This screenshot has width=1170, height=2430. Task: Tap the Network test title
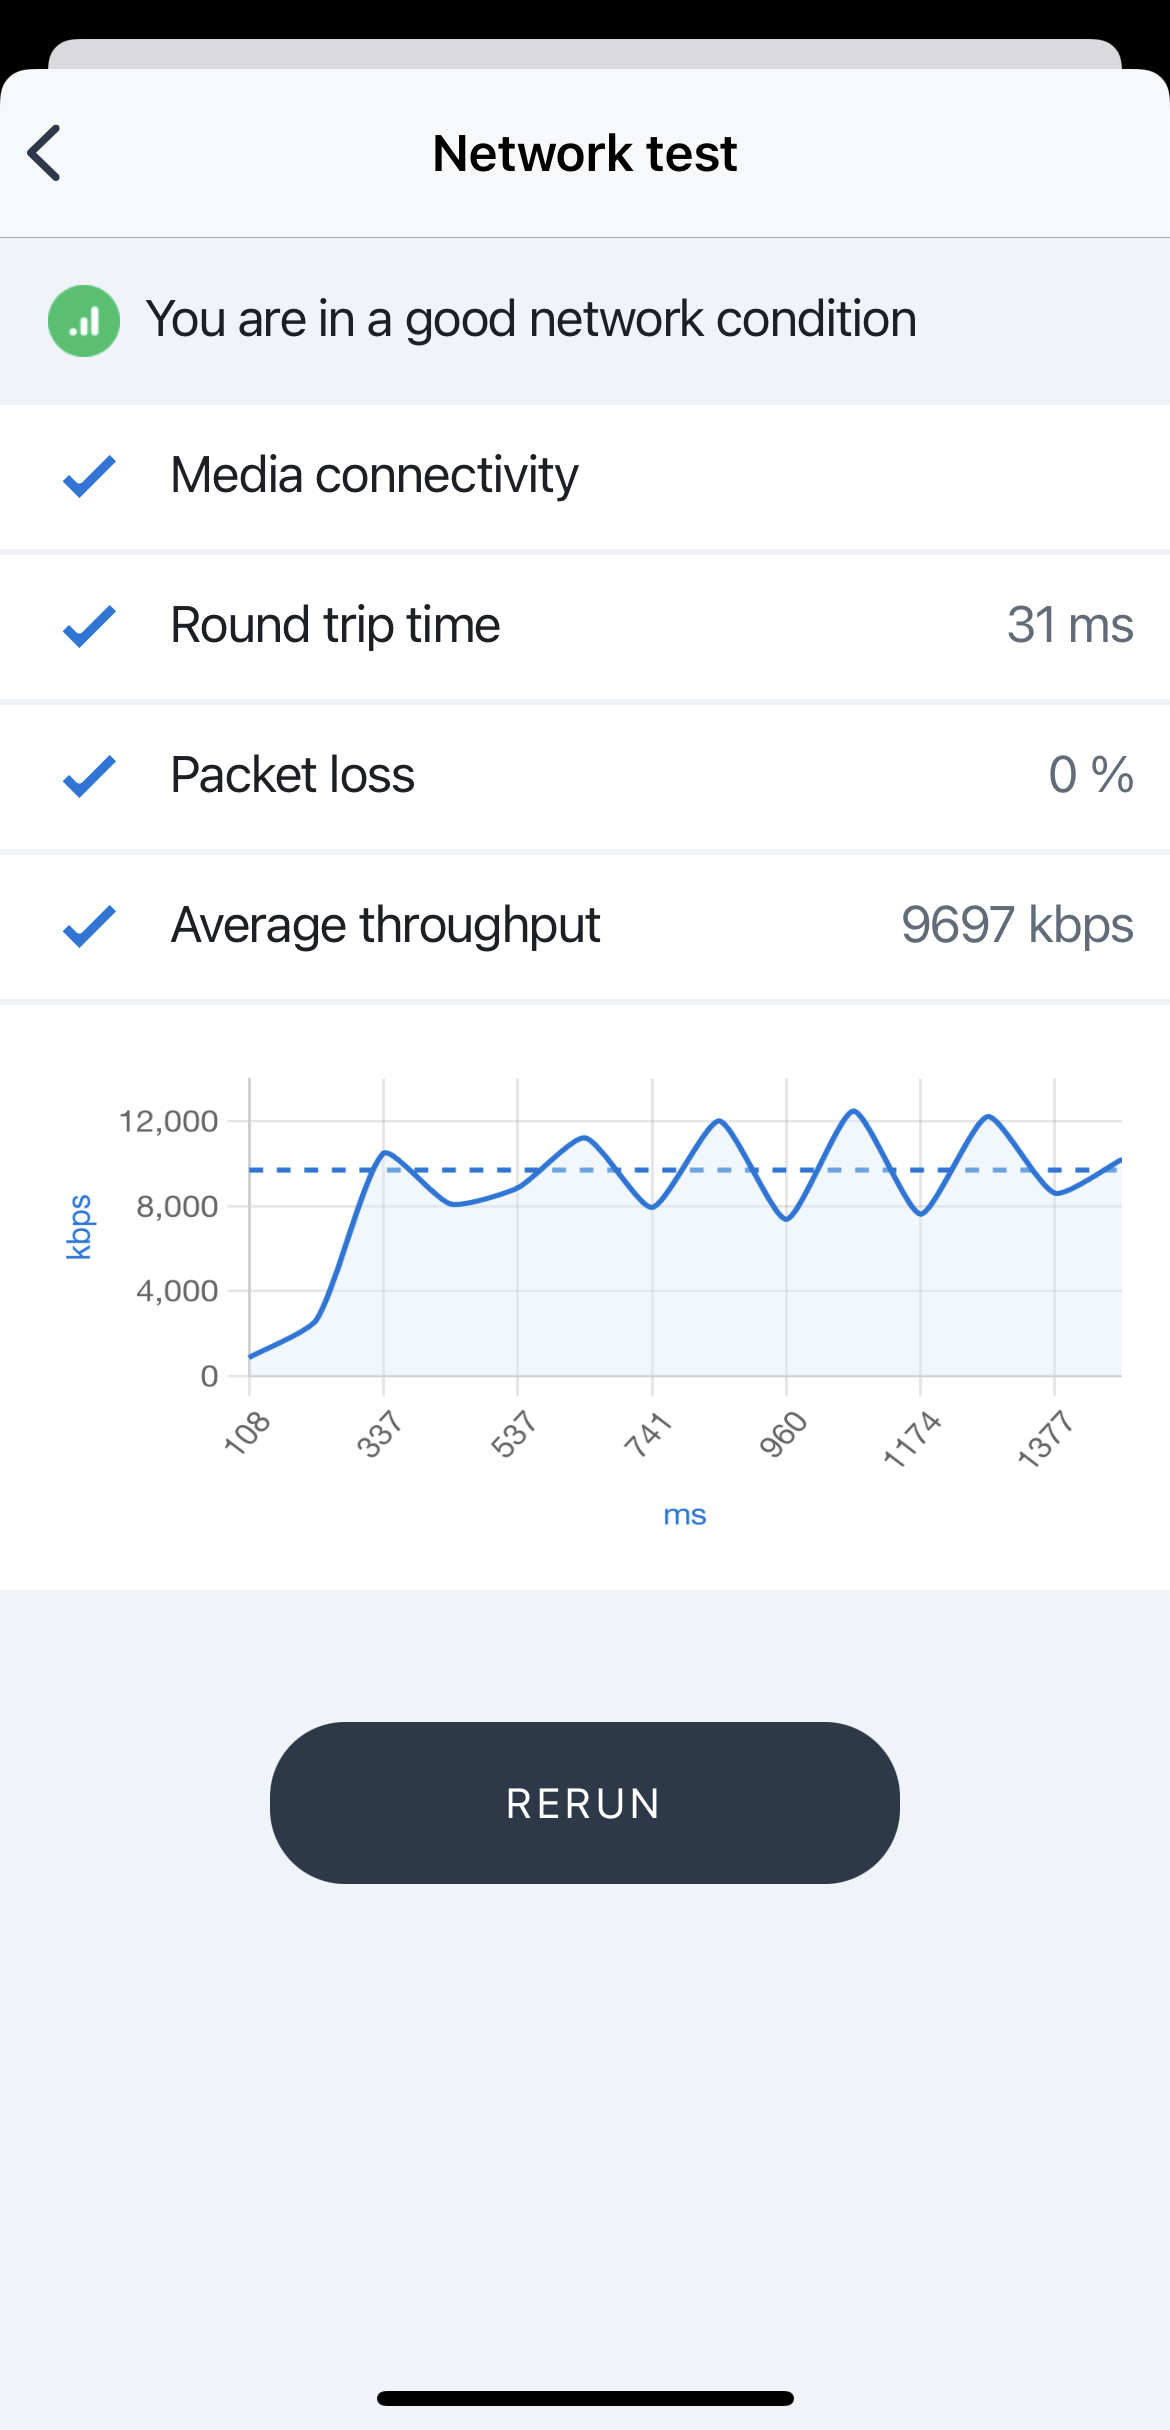click(585, 154)
